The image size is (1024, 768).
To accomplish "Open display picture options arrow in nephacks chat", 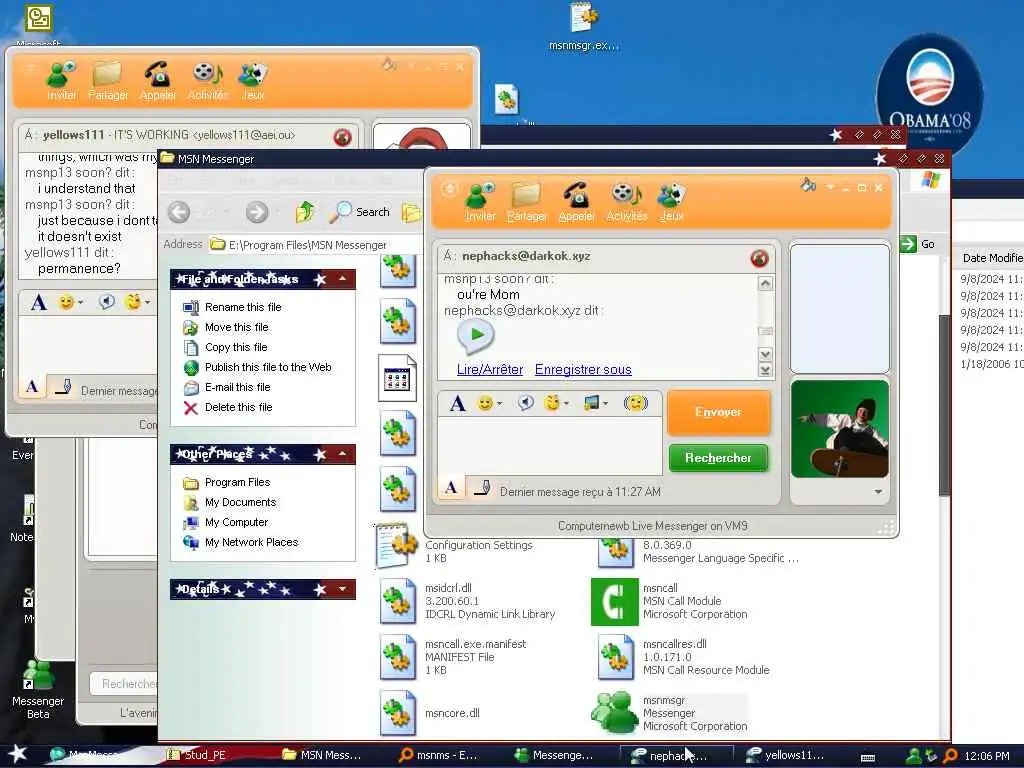I will (x=878, y=492).
